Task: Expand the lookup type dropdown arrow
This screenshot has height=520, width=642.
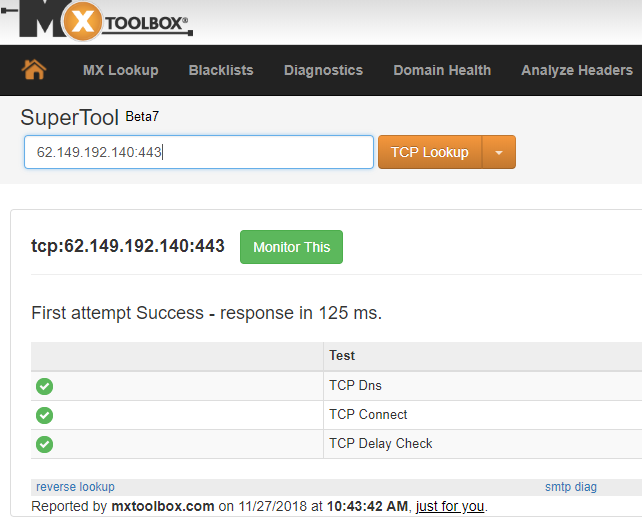Action: tap(499, 153)
